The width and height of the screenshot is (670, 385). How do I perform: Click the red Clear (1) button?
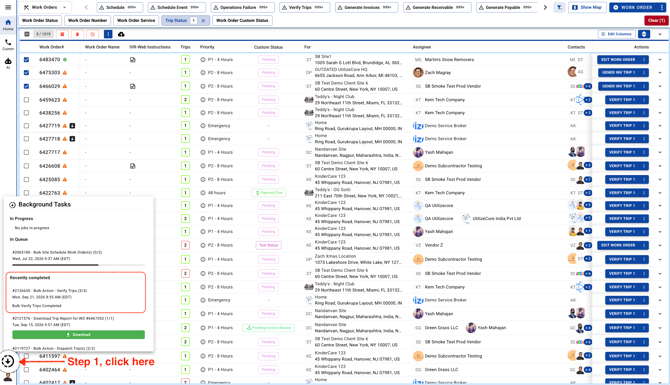[x=656, y=21]
